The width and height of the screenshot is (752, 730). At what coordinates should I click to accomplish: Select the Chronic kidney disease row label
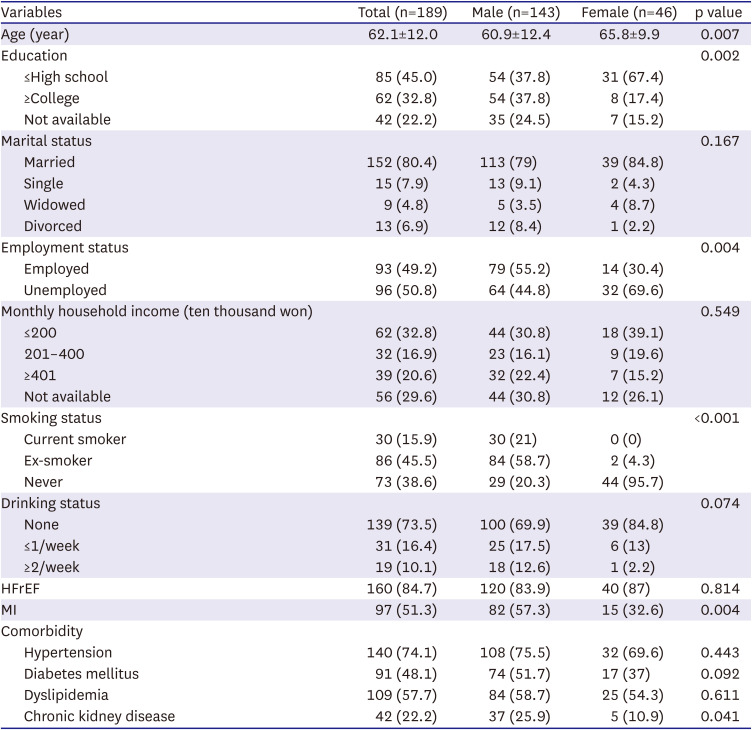coord(99,716)
